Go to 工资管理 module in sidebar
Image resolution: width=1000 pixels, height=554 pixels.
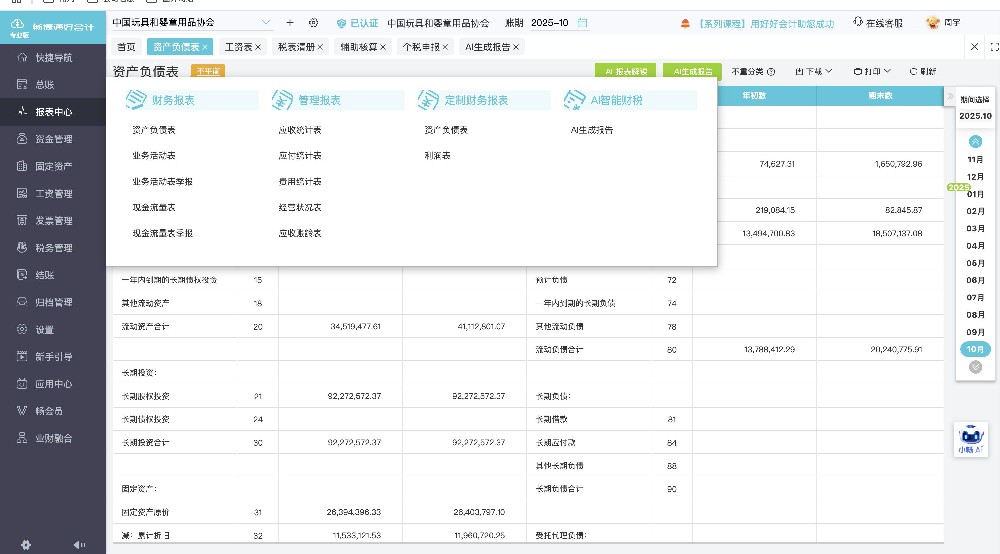pos(53,193)
